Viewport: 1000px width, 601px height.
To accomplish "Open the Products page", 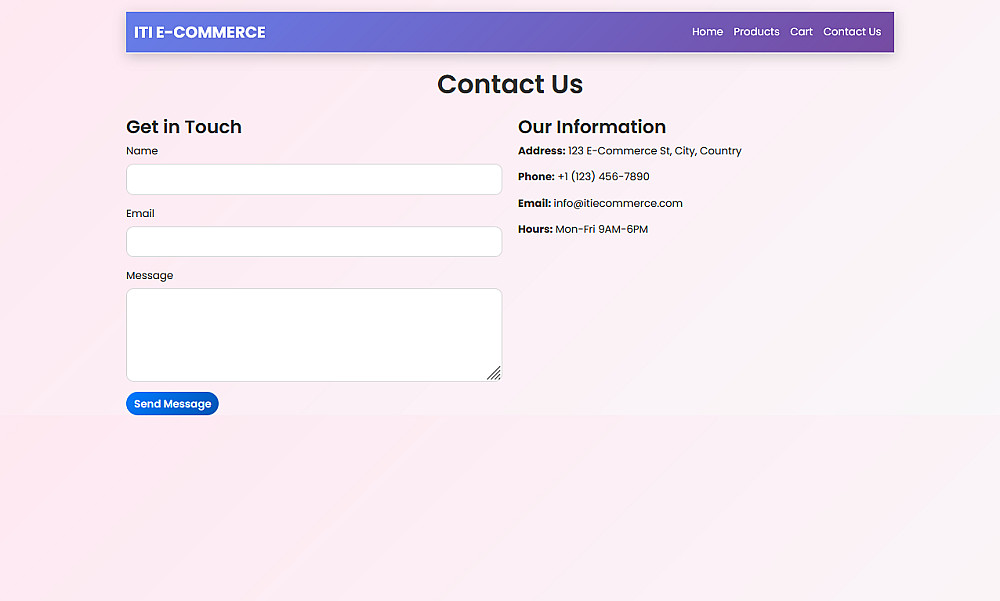I will coord(756,32).
